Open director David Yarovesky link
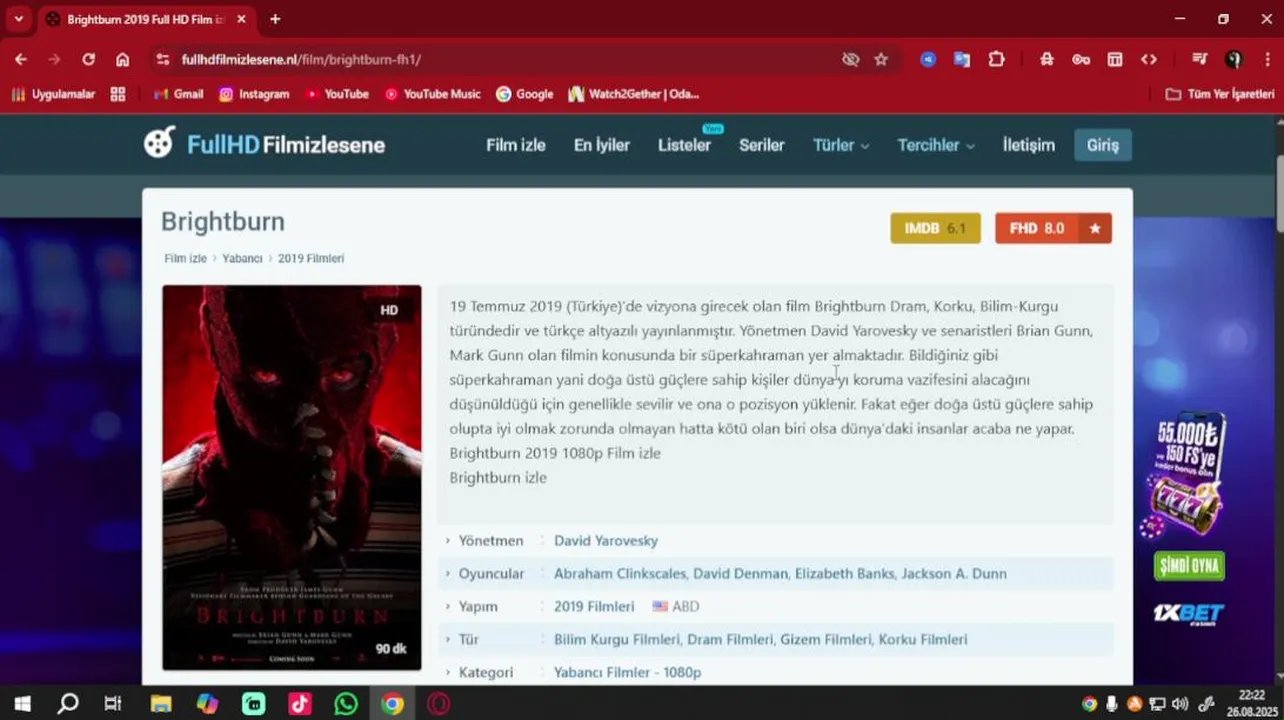This screenshot has height=720, width=1284. [x=606, y=540]
